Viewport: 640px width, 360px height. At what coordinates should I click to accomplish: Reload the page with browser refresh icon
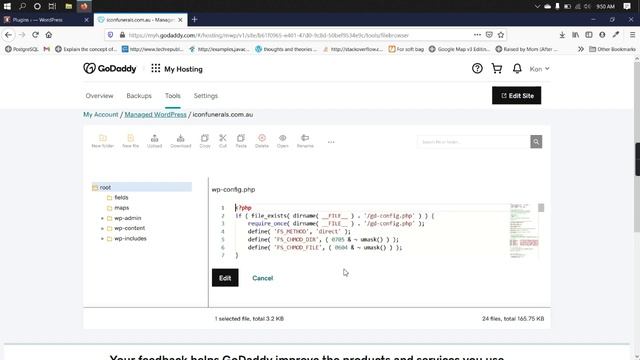pyautogui.click(x=35, y=35)
